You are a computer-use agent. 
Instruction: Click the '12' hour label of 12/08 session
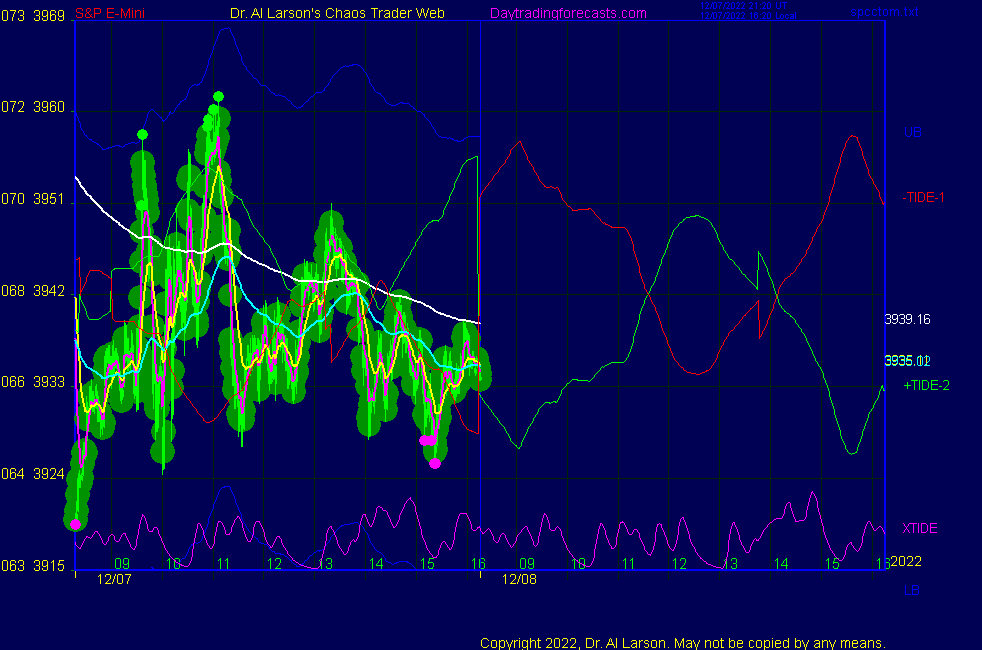pyautogui.click(x=680, y=564)
